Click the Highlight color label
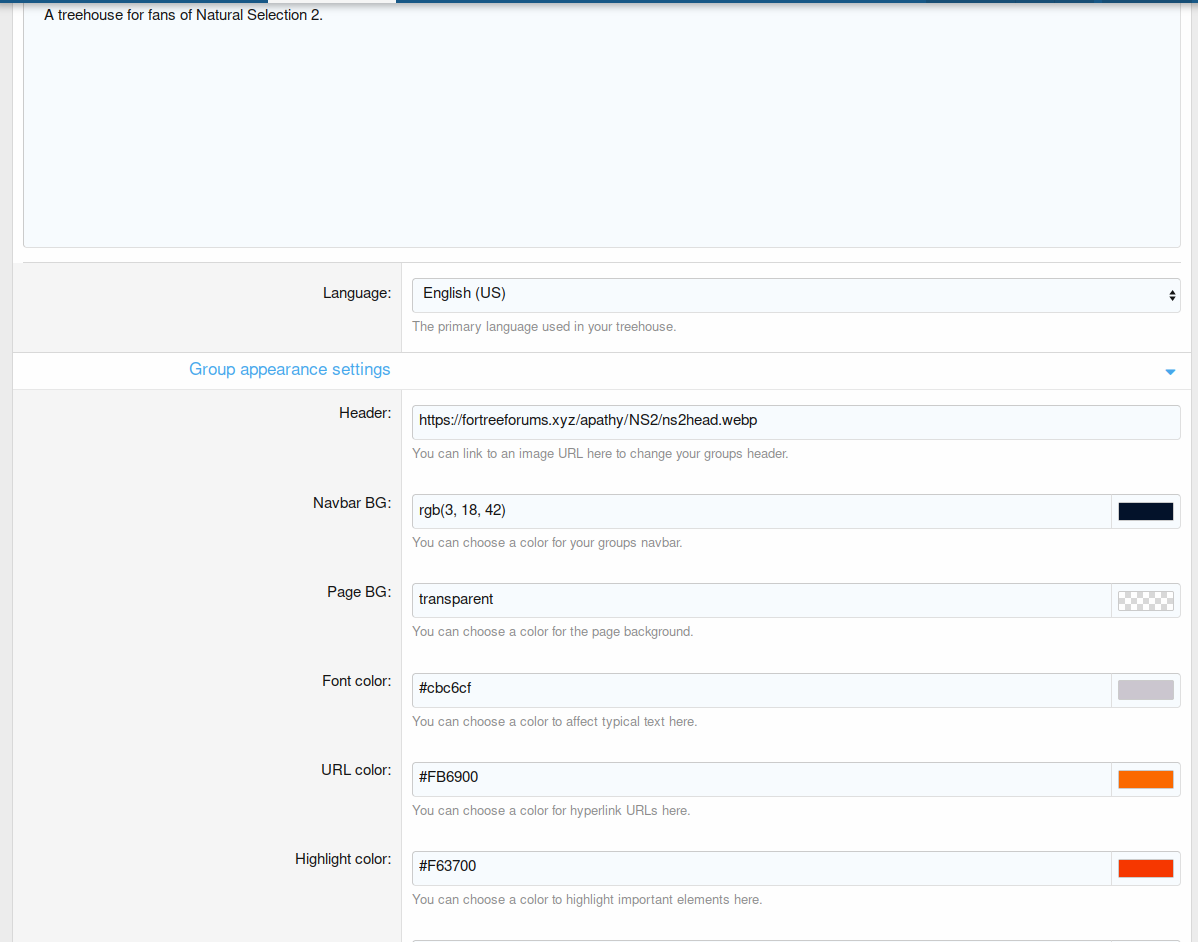 pyautogui.click(x=342, y=859)
